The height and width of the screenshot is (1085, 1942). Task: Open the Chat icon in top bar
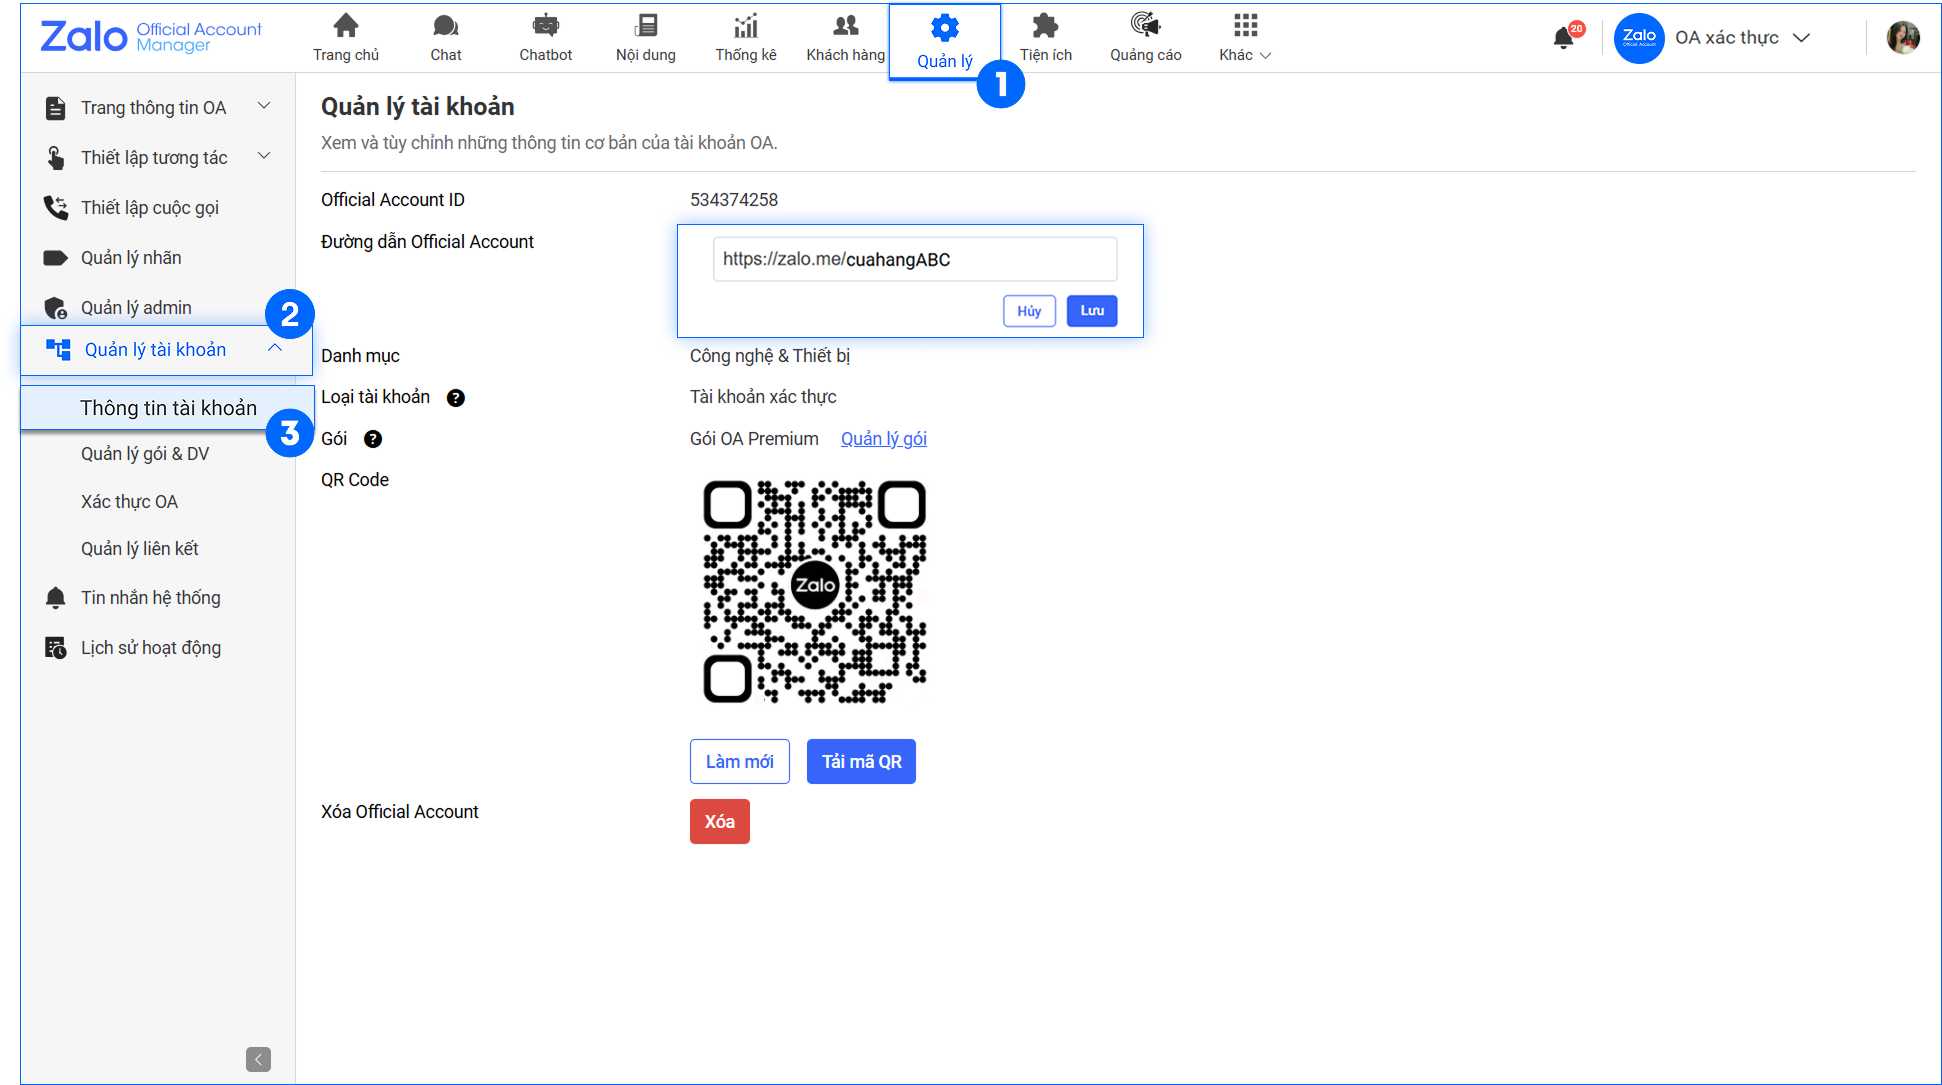[445, 27]
